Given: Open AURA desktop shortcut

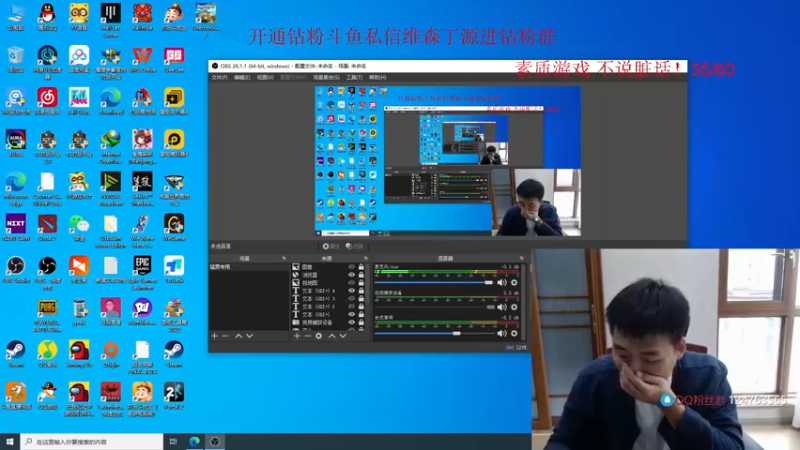Looking at the screenshot, I should click(16, 143).
